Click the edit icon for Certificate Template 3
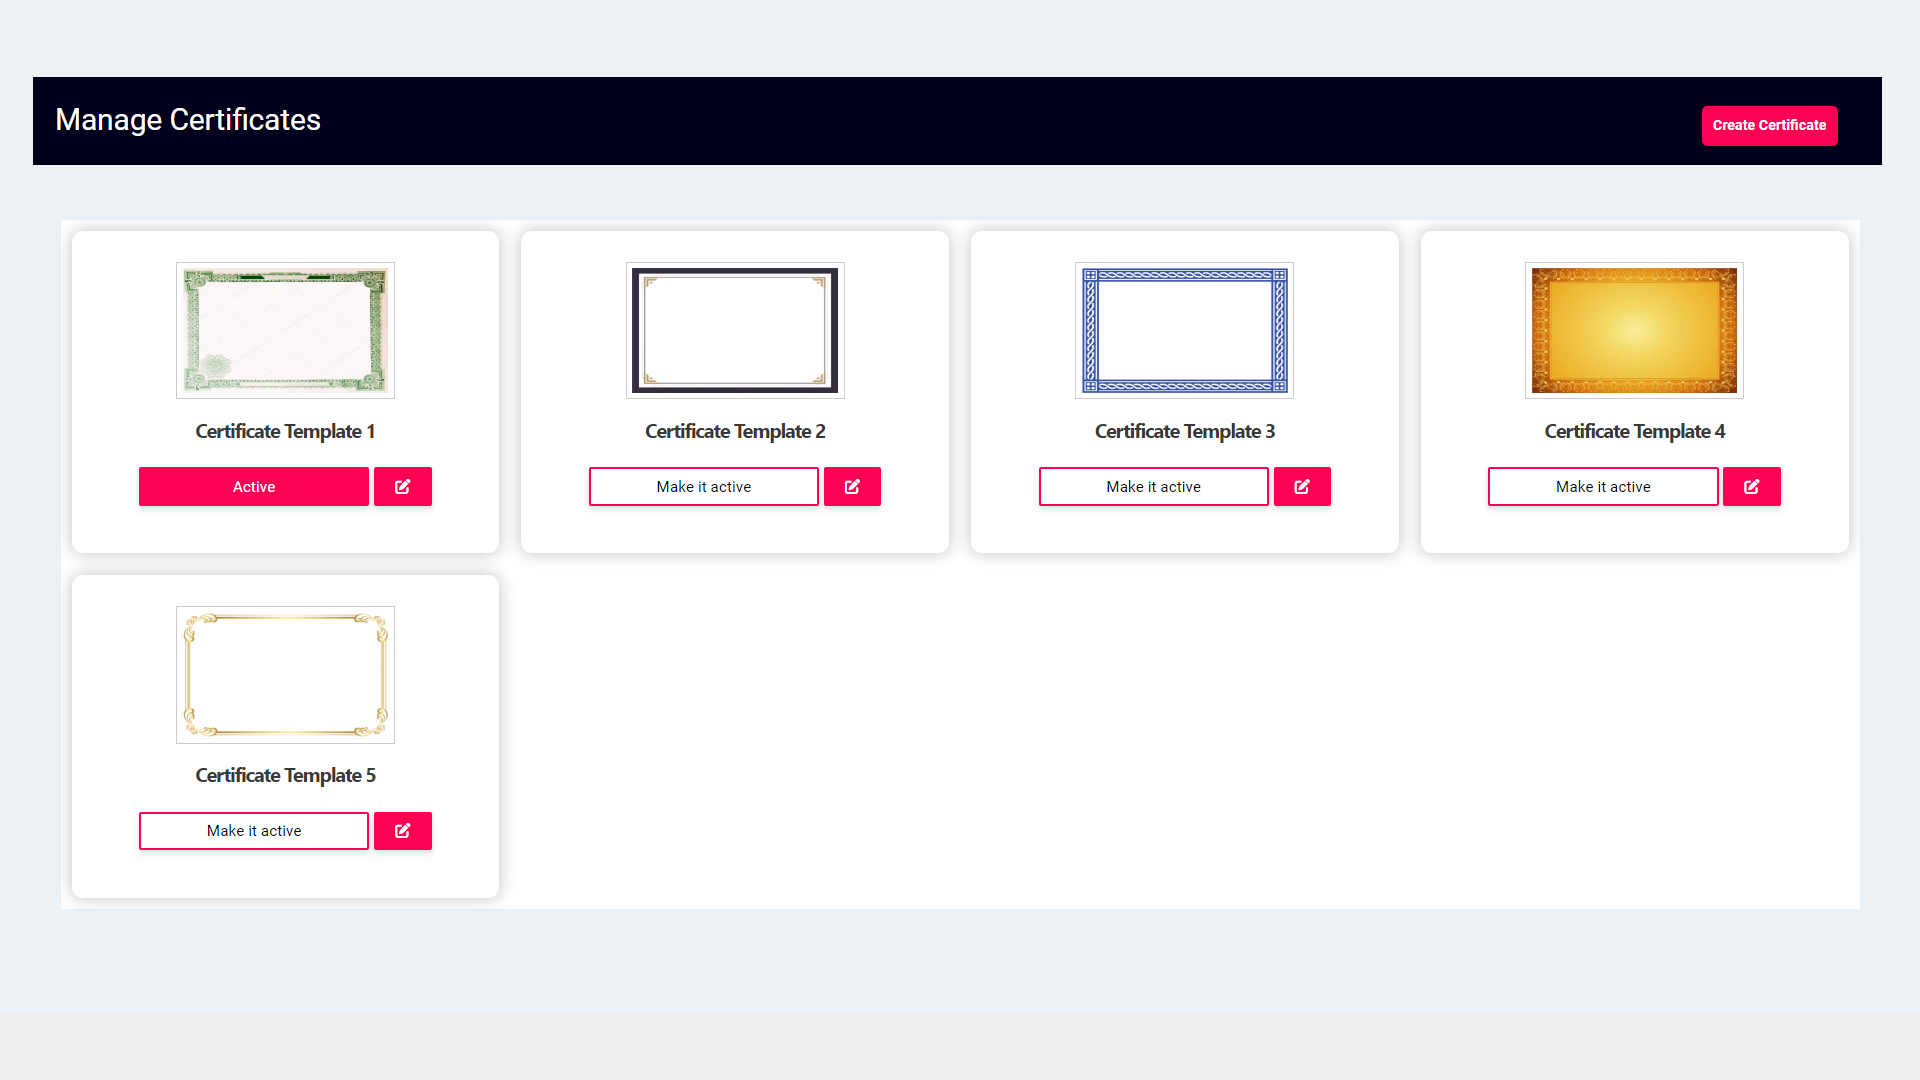The width and height of the screenshot is (1920, 1080). [1302, 487]
